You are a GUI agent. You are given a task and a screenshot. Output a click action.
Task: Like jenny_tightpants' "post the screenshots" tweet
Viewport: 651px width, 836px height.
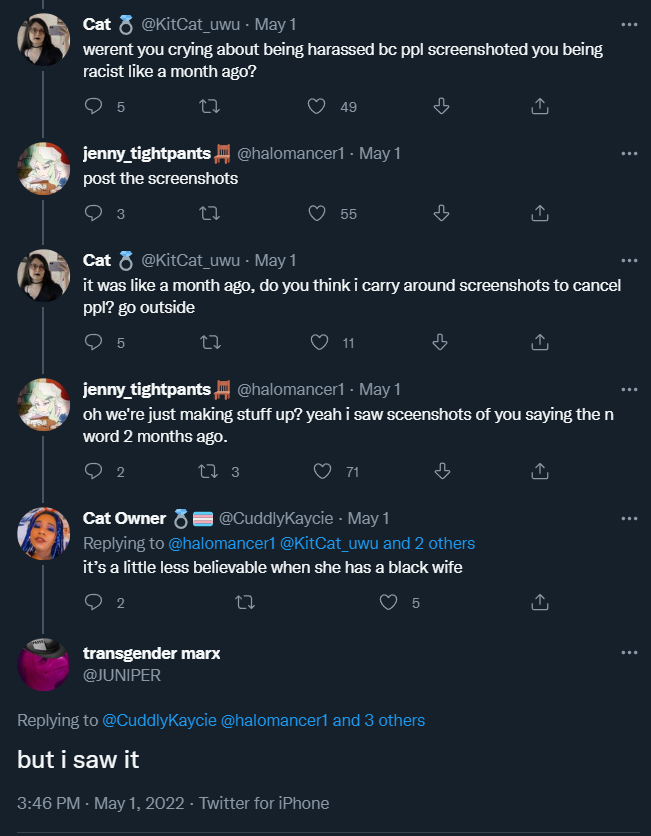click(318, 213)
